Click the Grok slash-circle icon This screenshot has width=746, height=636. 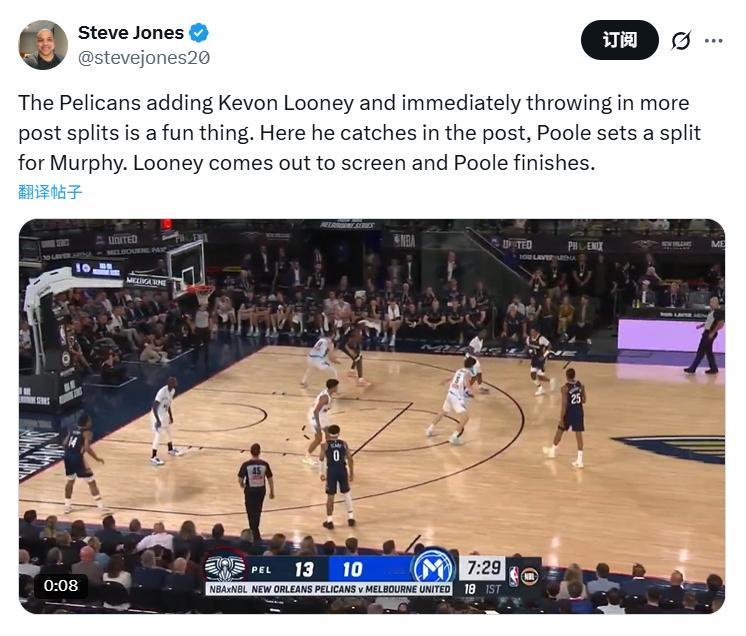[x=680, y=40]
